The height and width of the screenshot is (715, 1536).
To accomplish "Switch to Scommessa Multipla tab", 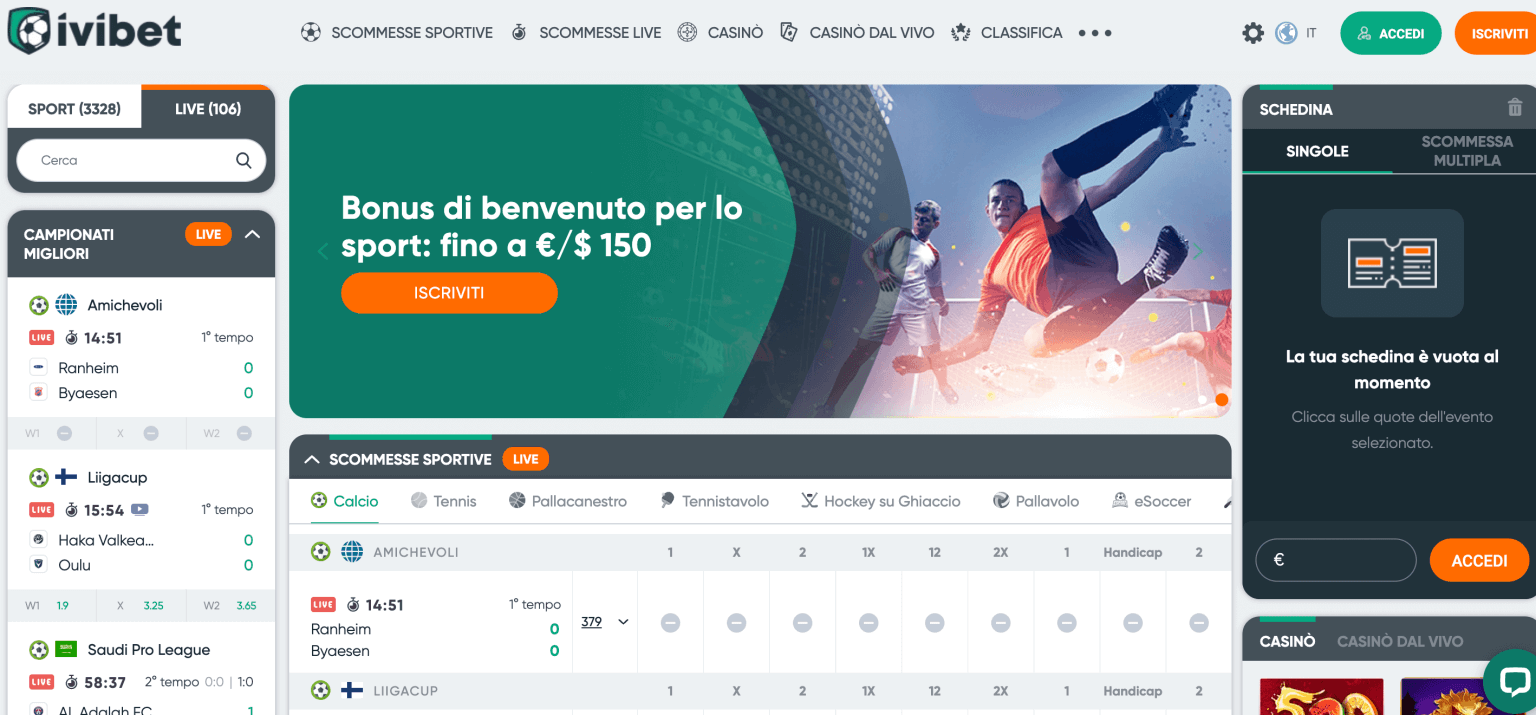I will click(x=1466, y=151).
